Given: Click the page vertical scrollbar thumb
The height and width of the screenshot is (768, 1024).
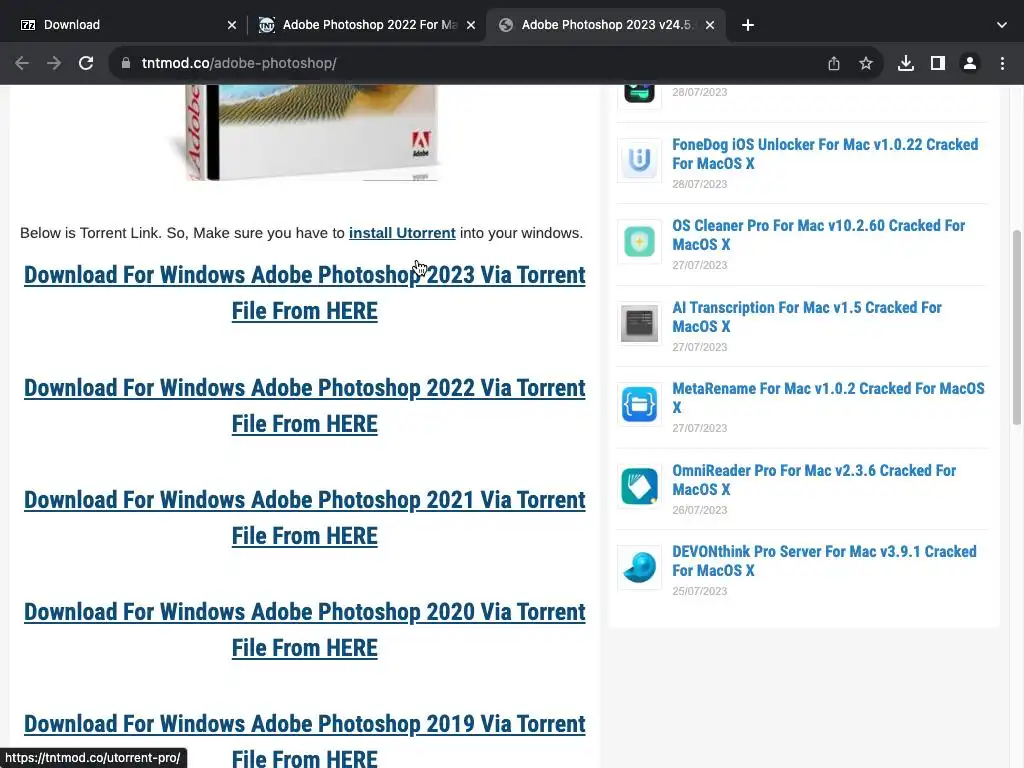Looking at the screenshot, I should tap(1016, 327).
